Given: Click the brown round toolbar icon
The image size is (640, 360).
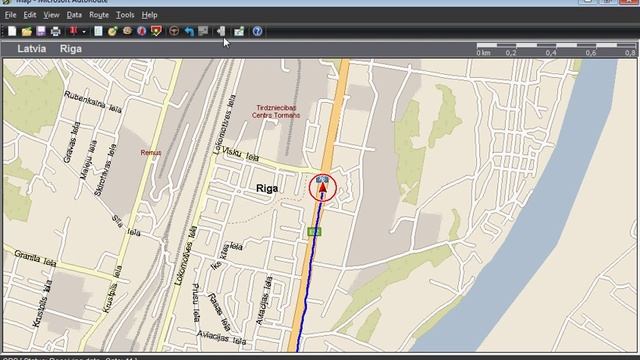Looking at the screenshot, I should (x=127, y=31).
